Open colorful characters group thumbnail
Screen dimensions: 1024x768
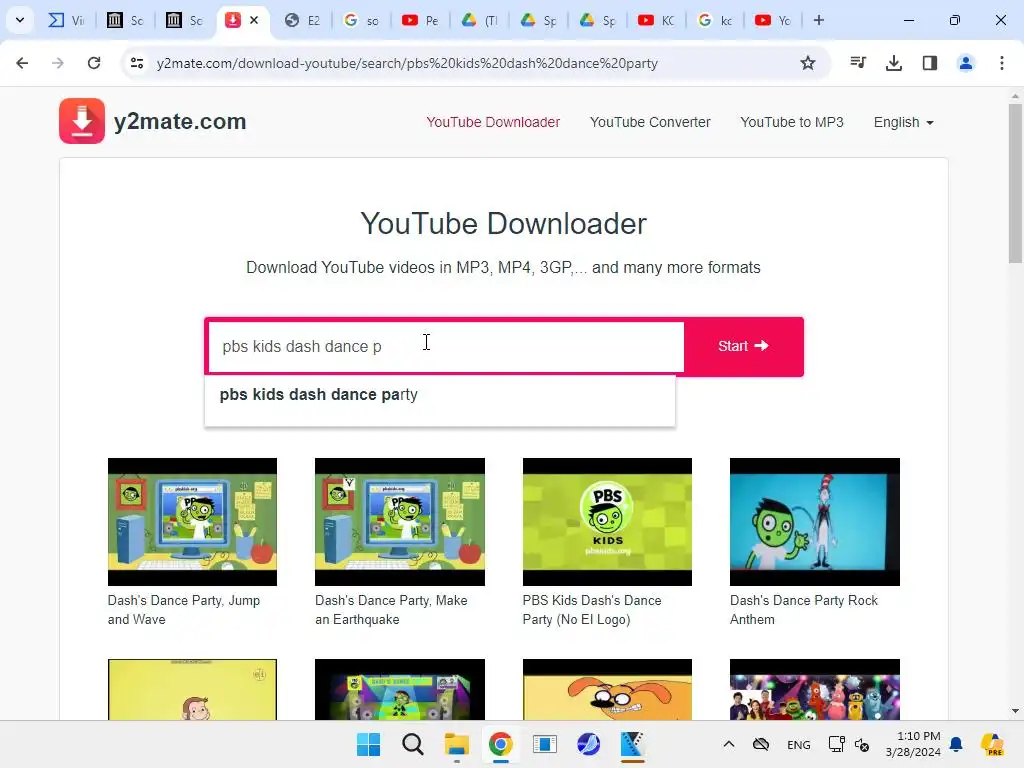point(814,690)
